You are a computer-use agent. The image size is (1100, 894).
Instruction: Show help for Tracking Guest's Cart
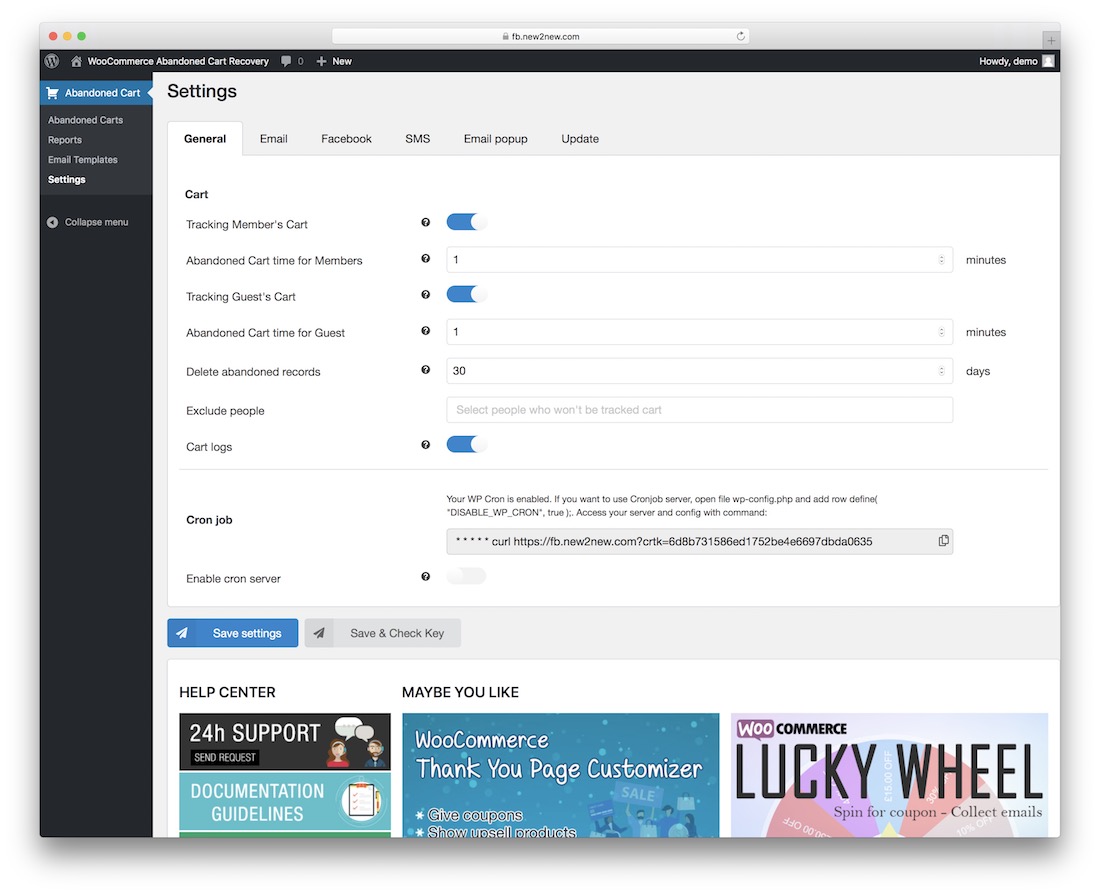pyautogui.click(x=425, y=295)
